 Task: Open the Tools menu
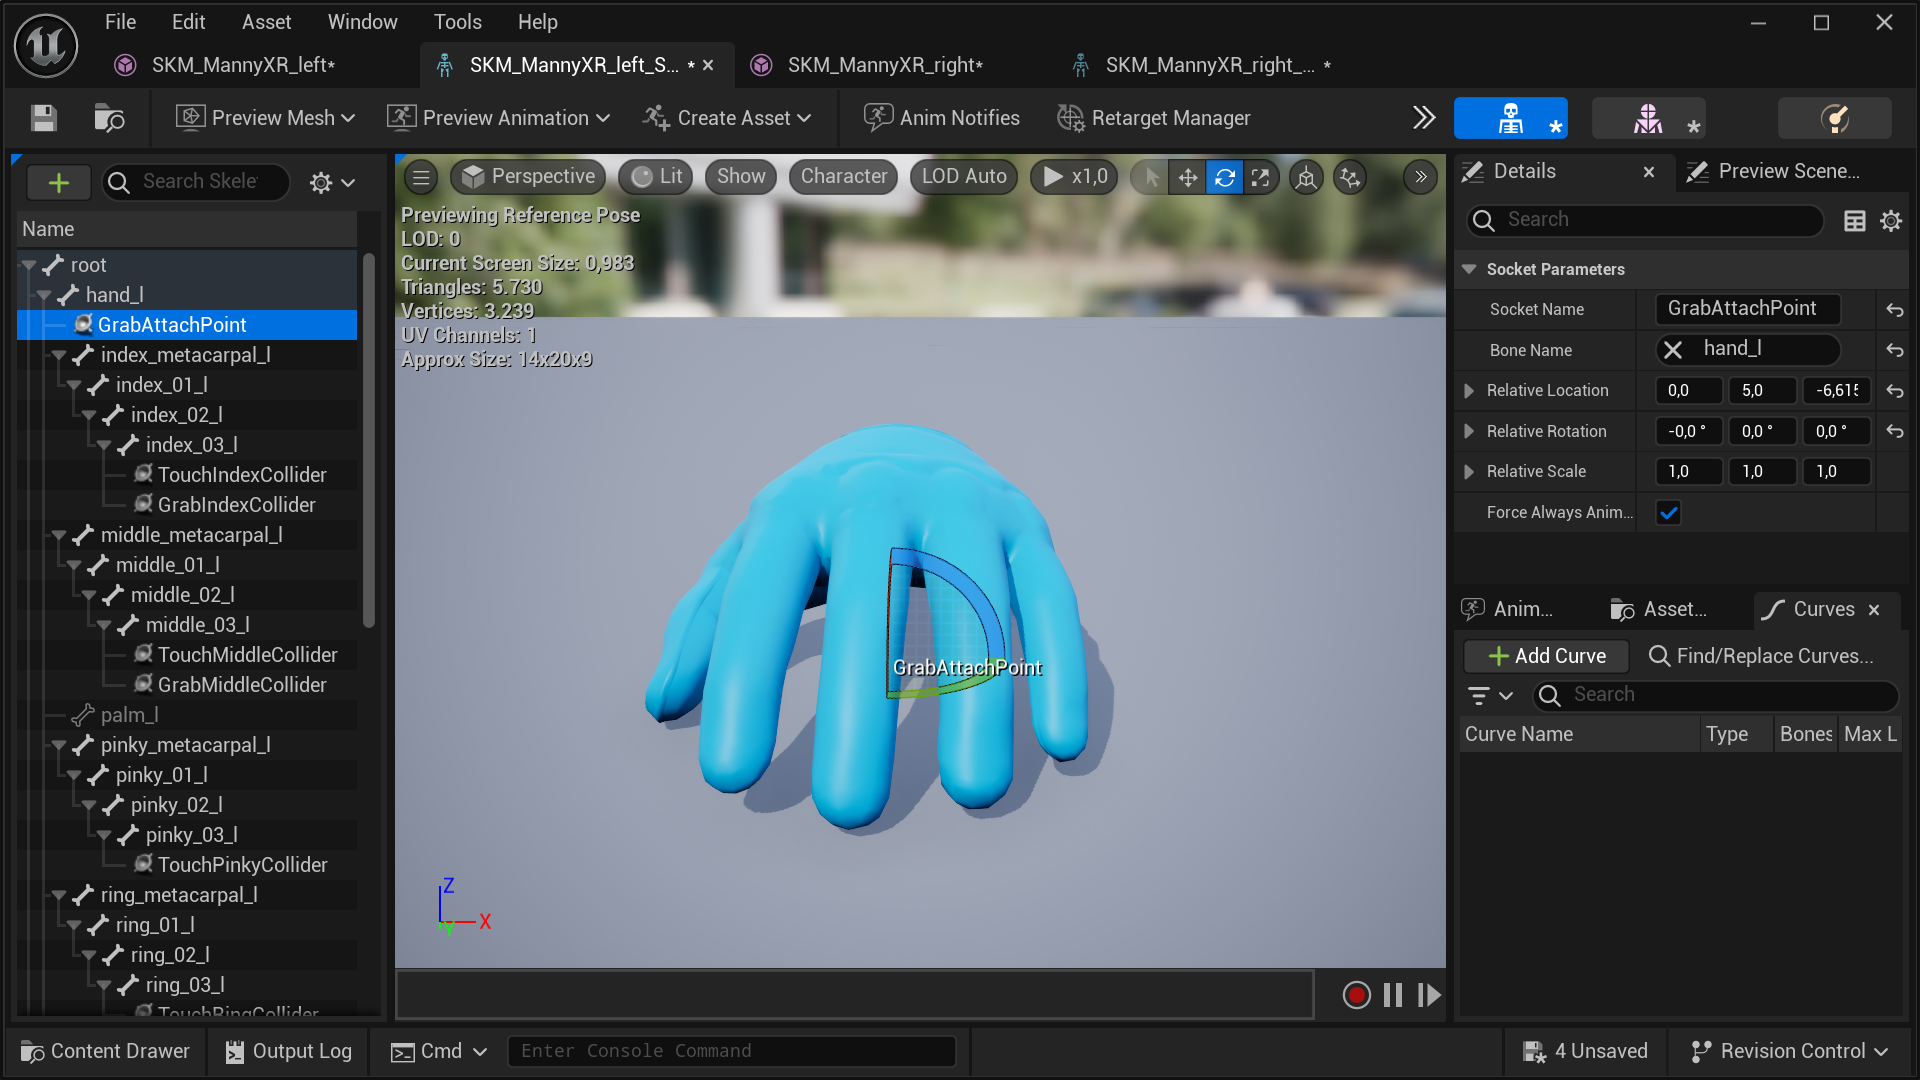tap(457, 22)
